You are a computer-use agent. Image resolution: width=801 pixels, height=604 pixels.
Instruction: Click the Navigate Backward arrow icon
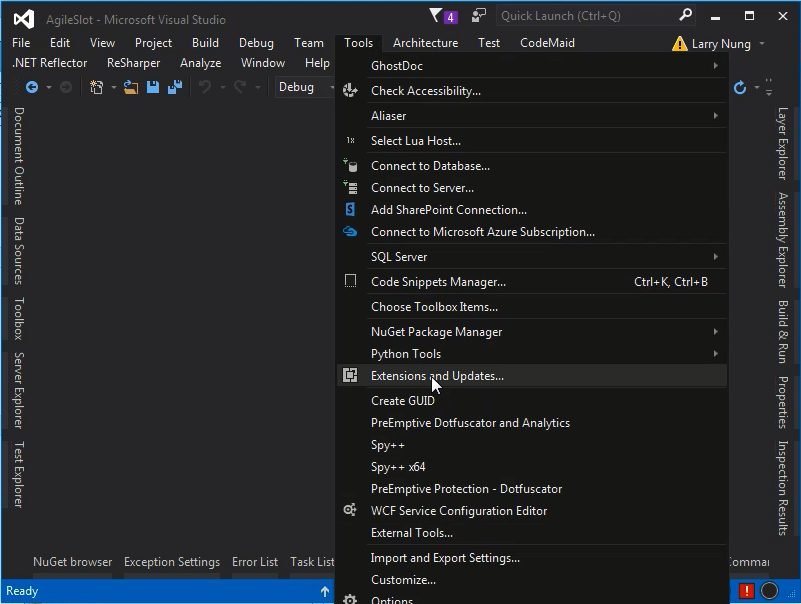(x=32, y=87)
